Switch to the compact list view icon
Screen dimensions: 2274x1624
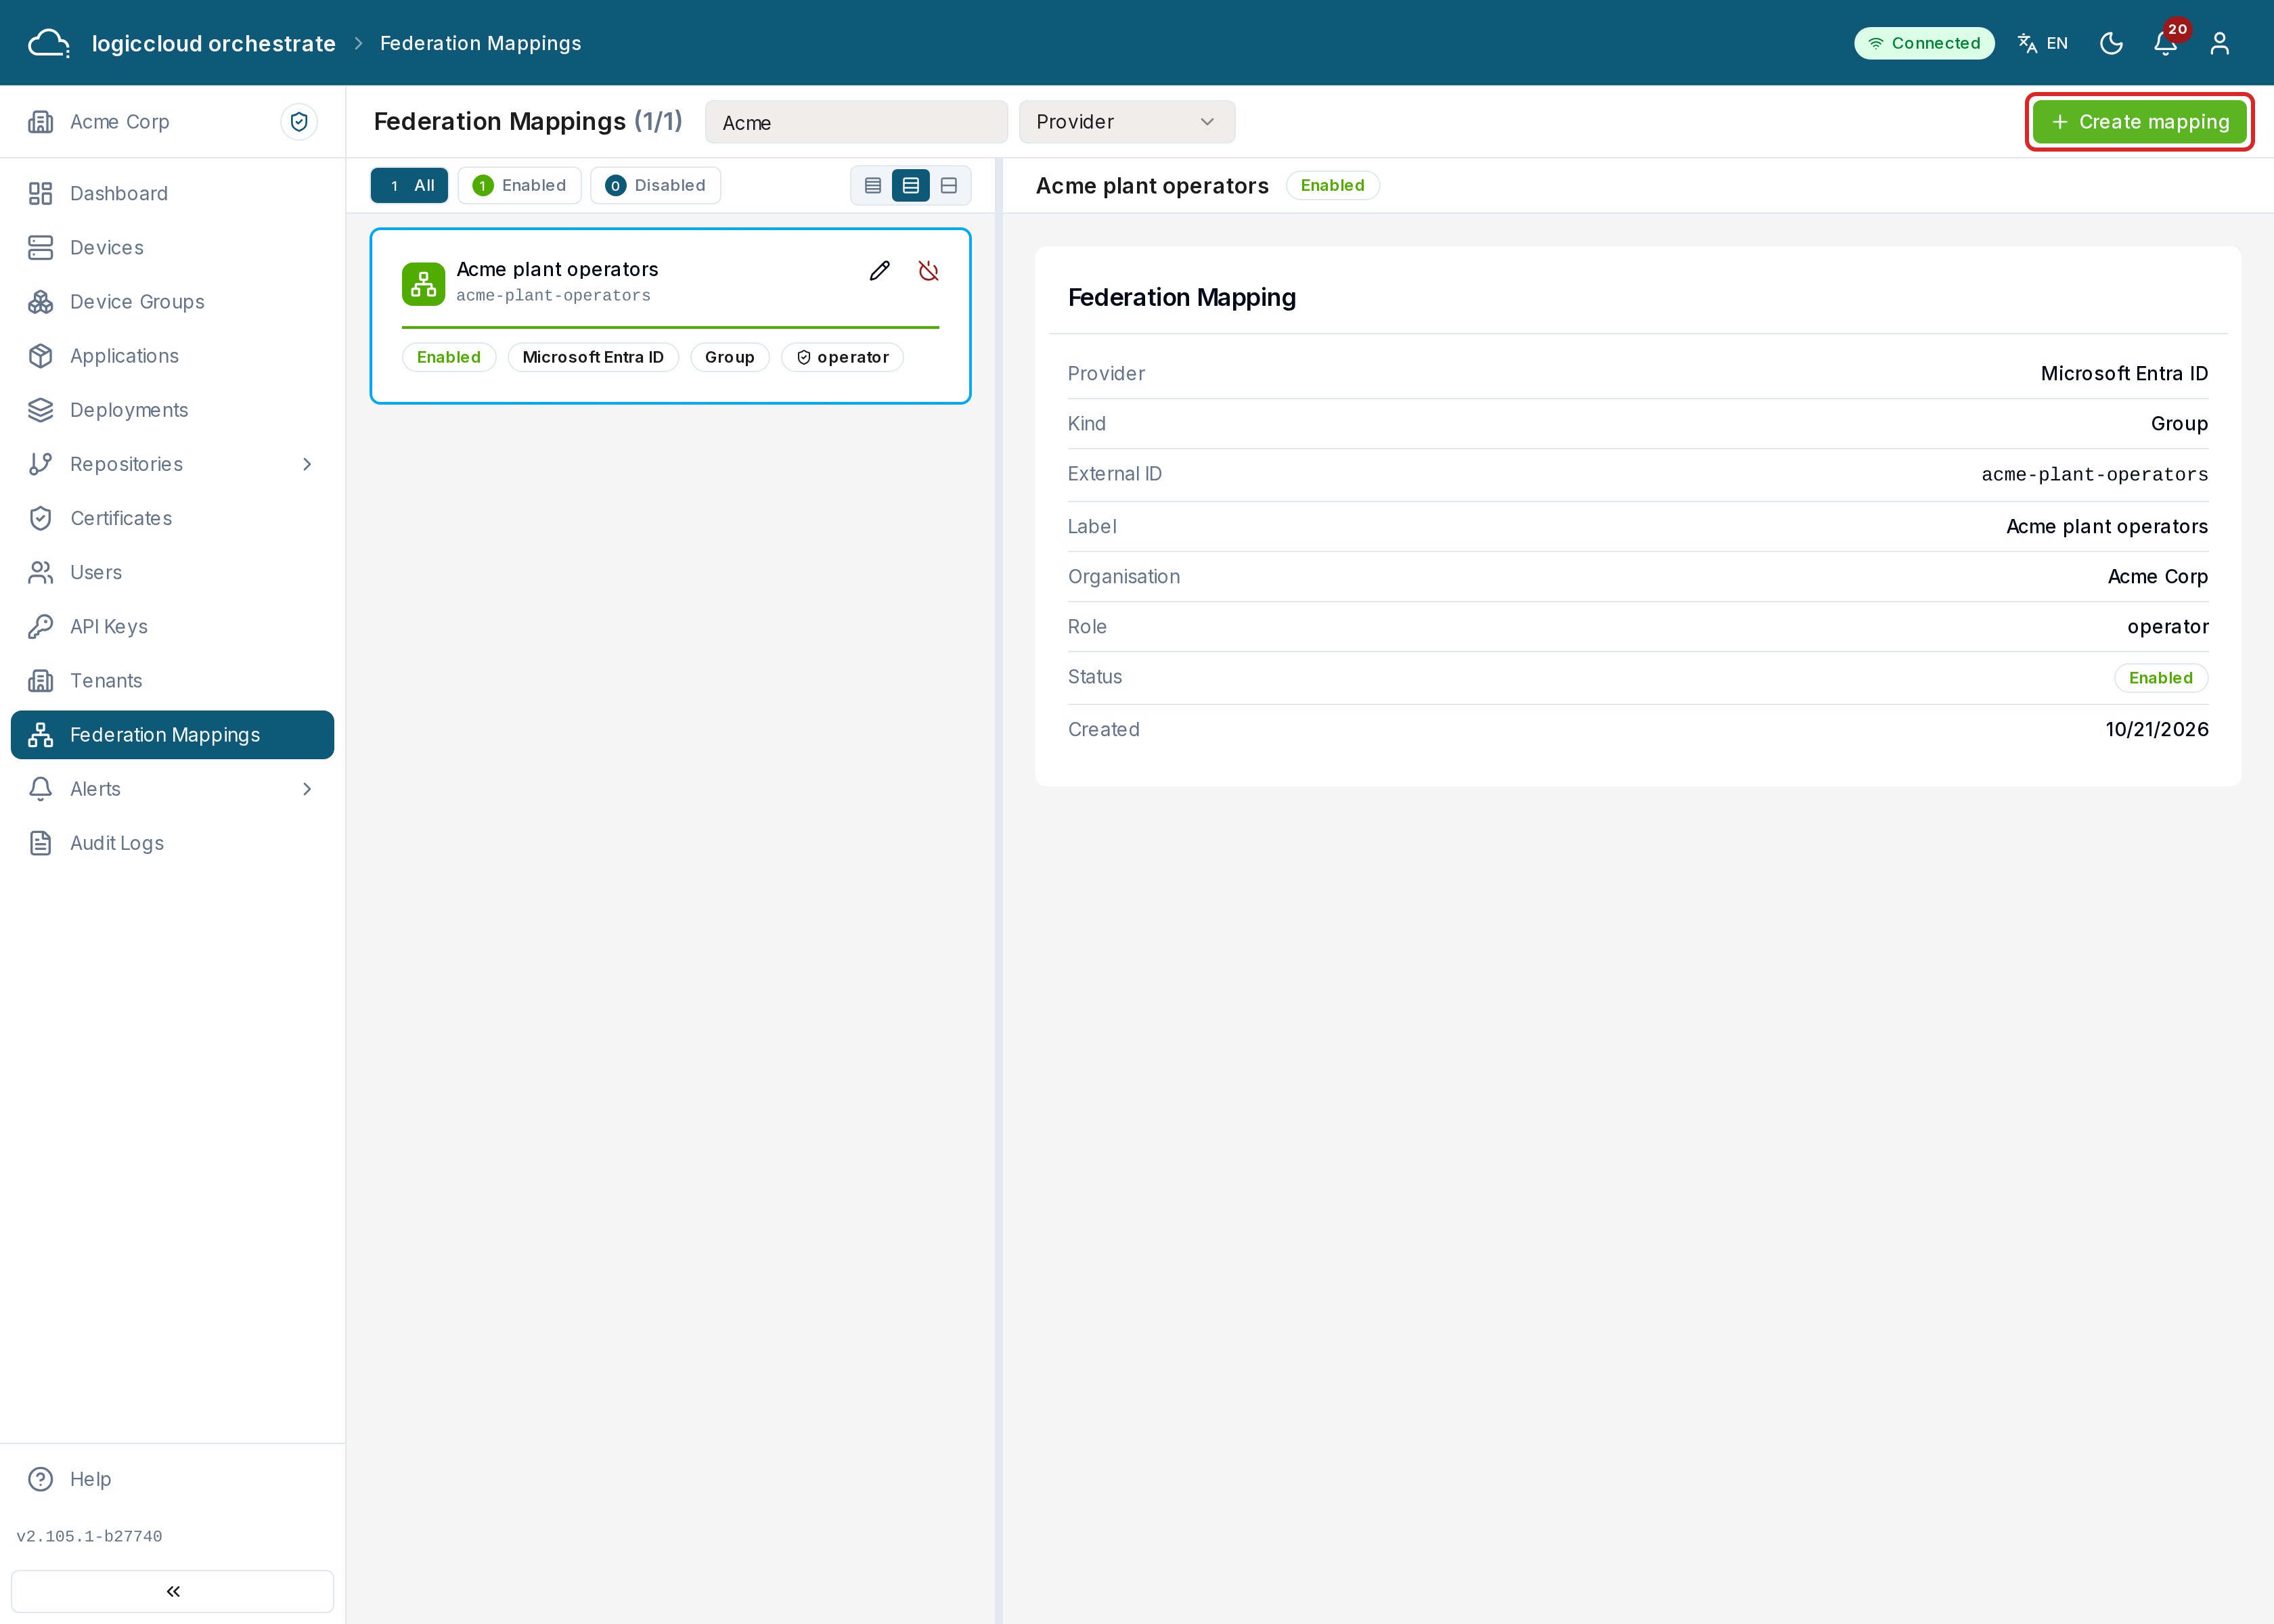pyautogui.click(x=873, y=185)
